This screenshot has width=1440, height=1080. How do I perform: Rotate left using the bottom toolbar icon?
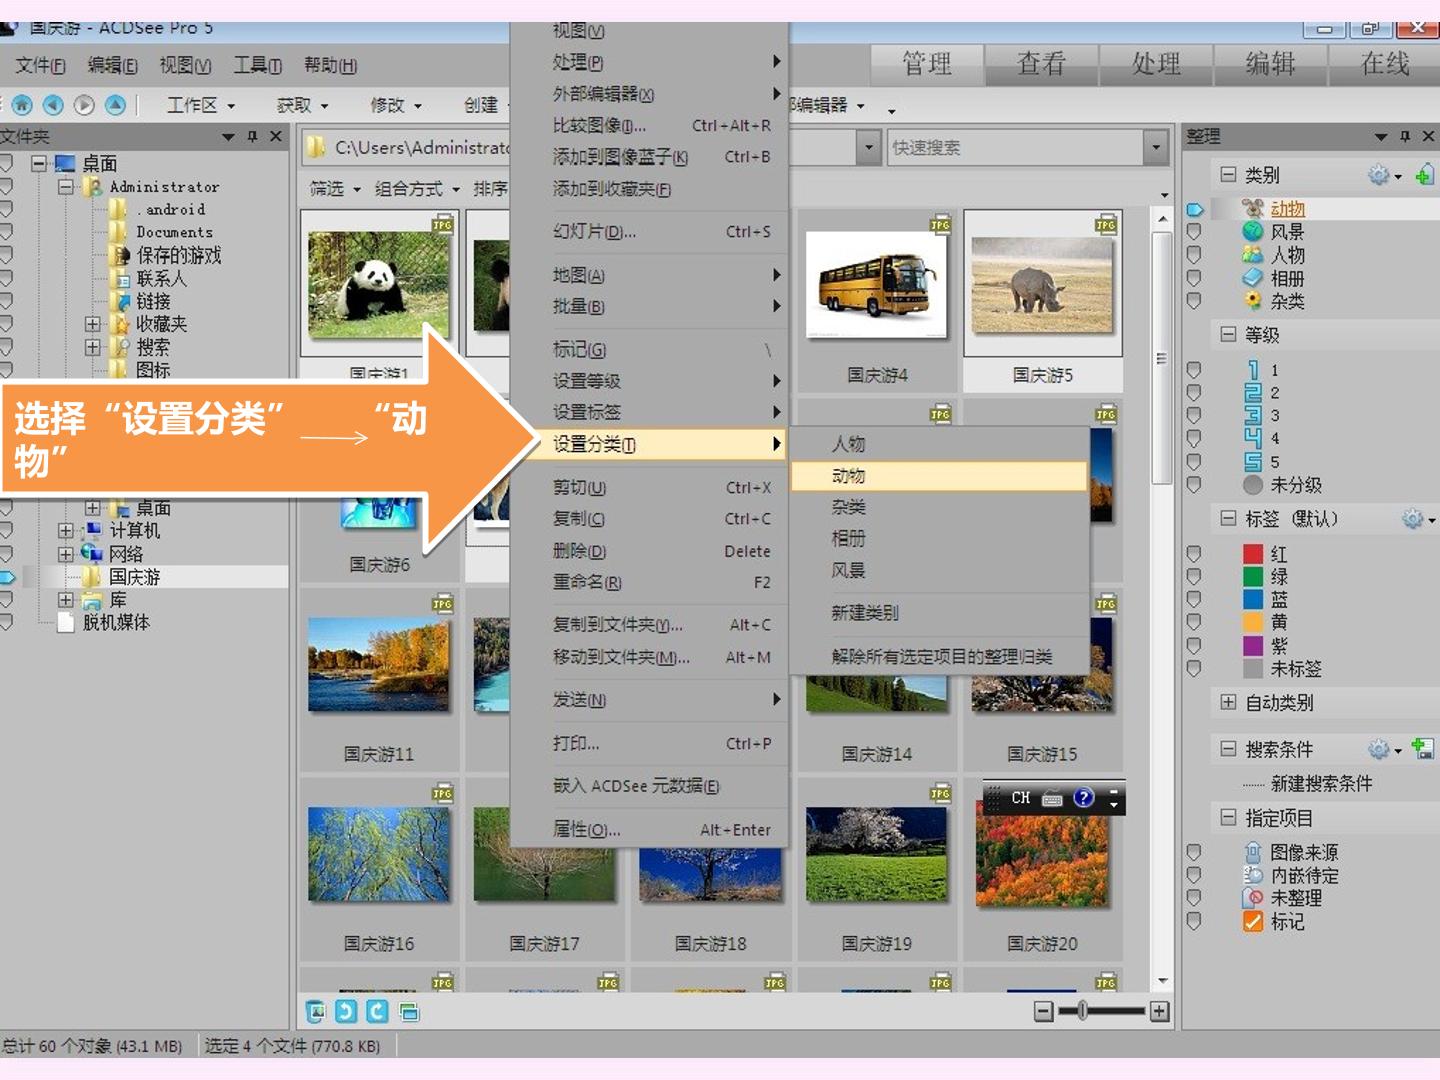[346, 1011]
